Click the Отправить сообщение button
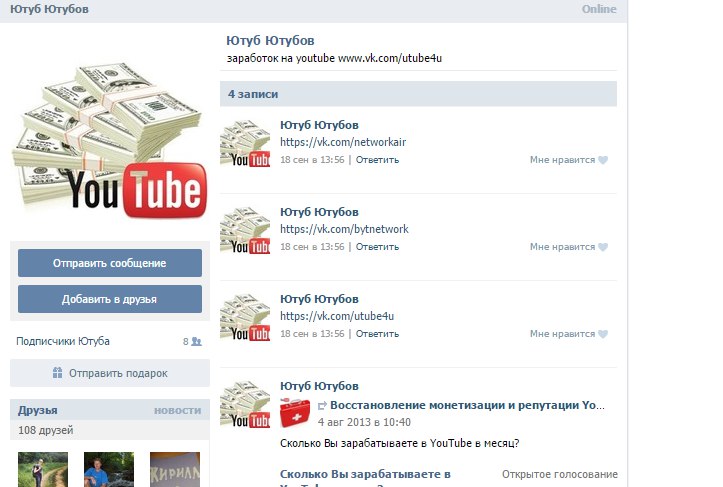Screen dimensions: 723x487 tap(110, 263)
